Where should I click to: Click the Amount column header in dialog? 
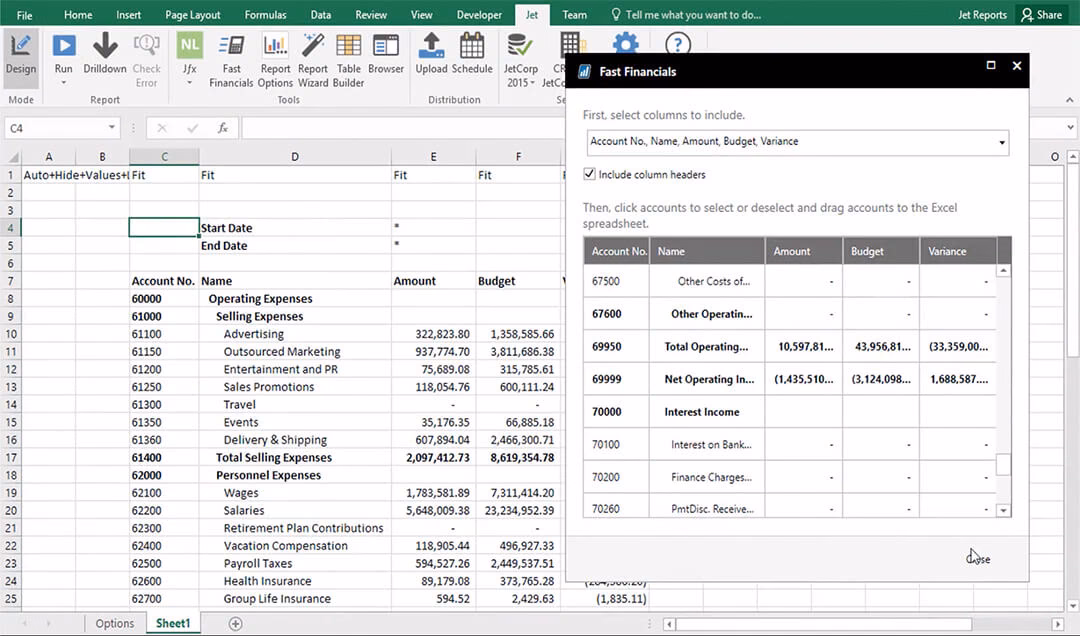pyautogui.click(x=804, y=252)
